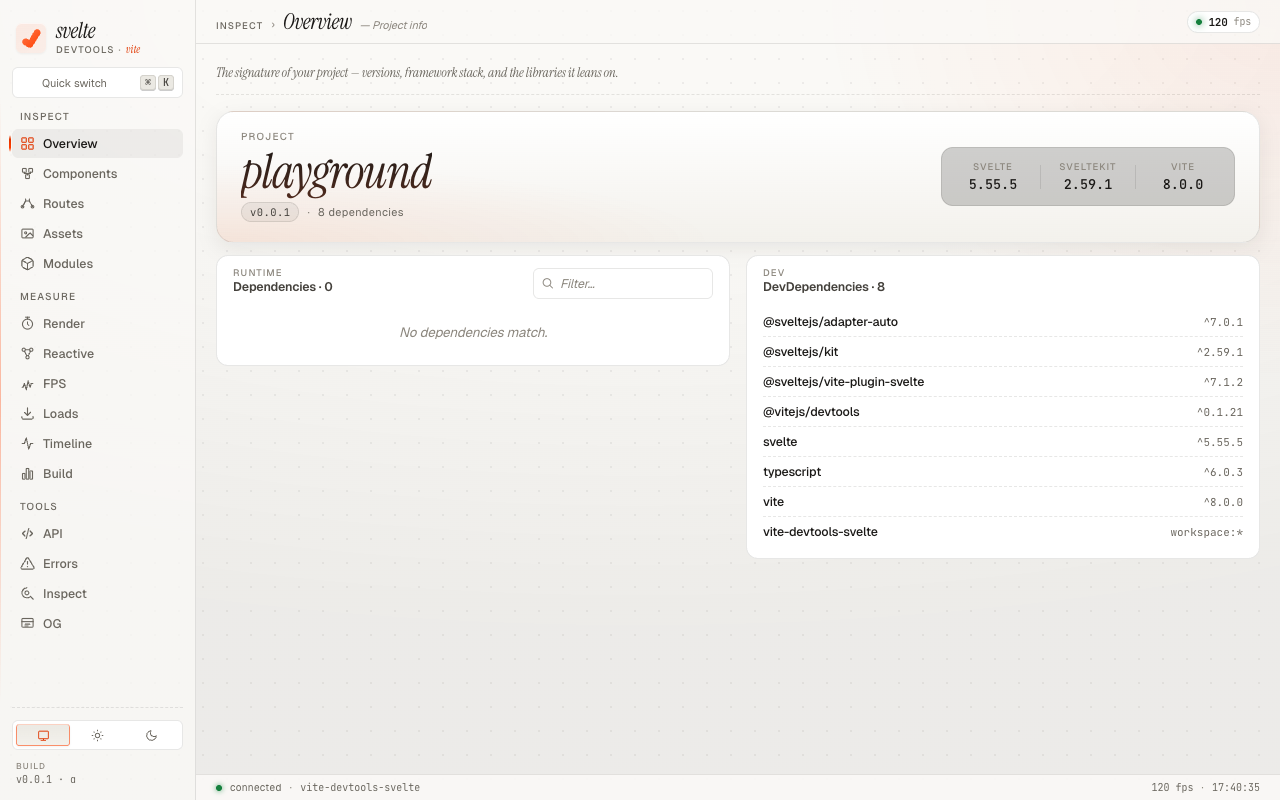
Task: Select the svelte row in DevDependencies list
Action: (1003, 442)
